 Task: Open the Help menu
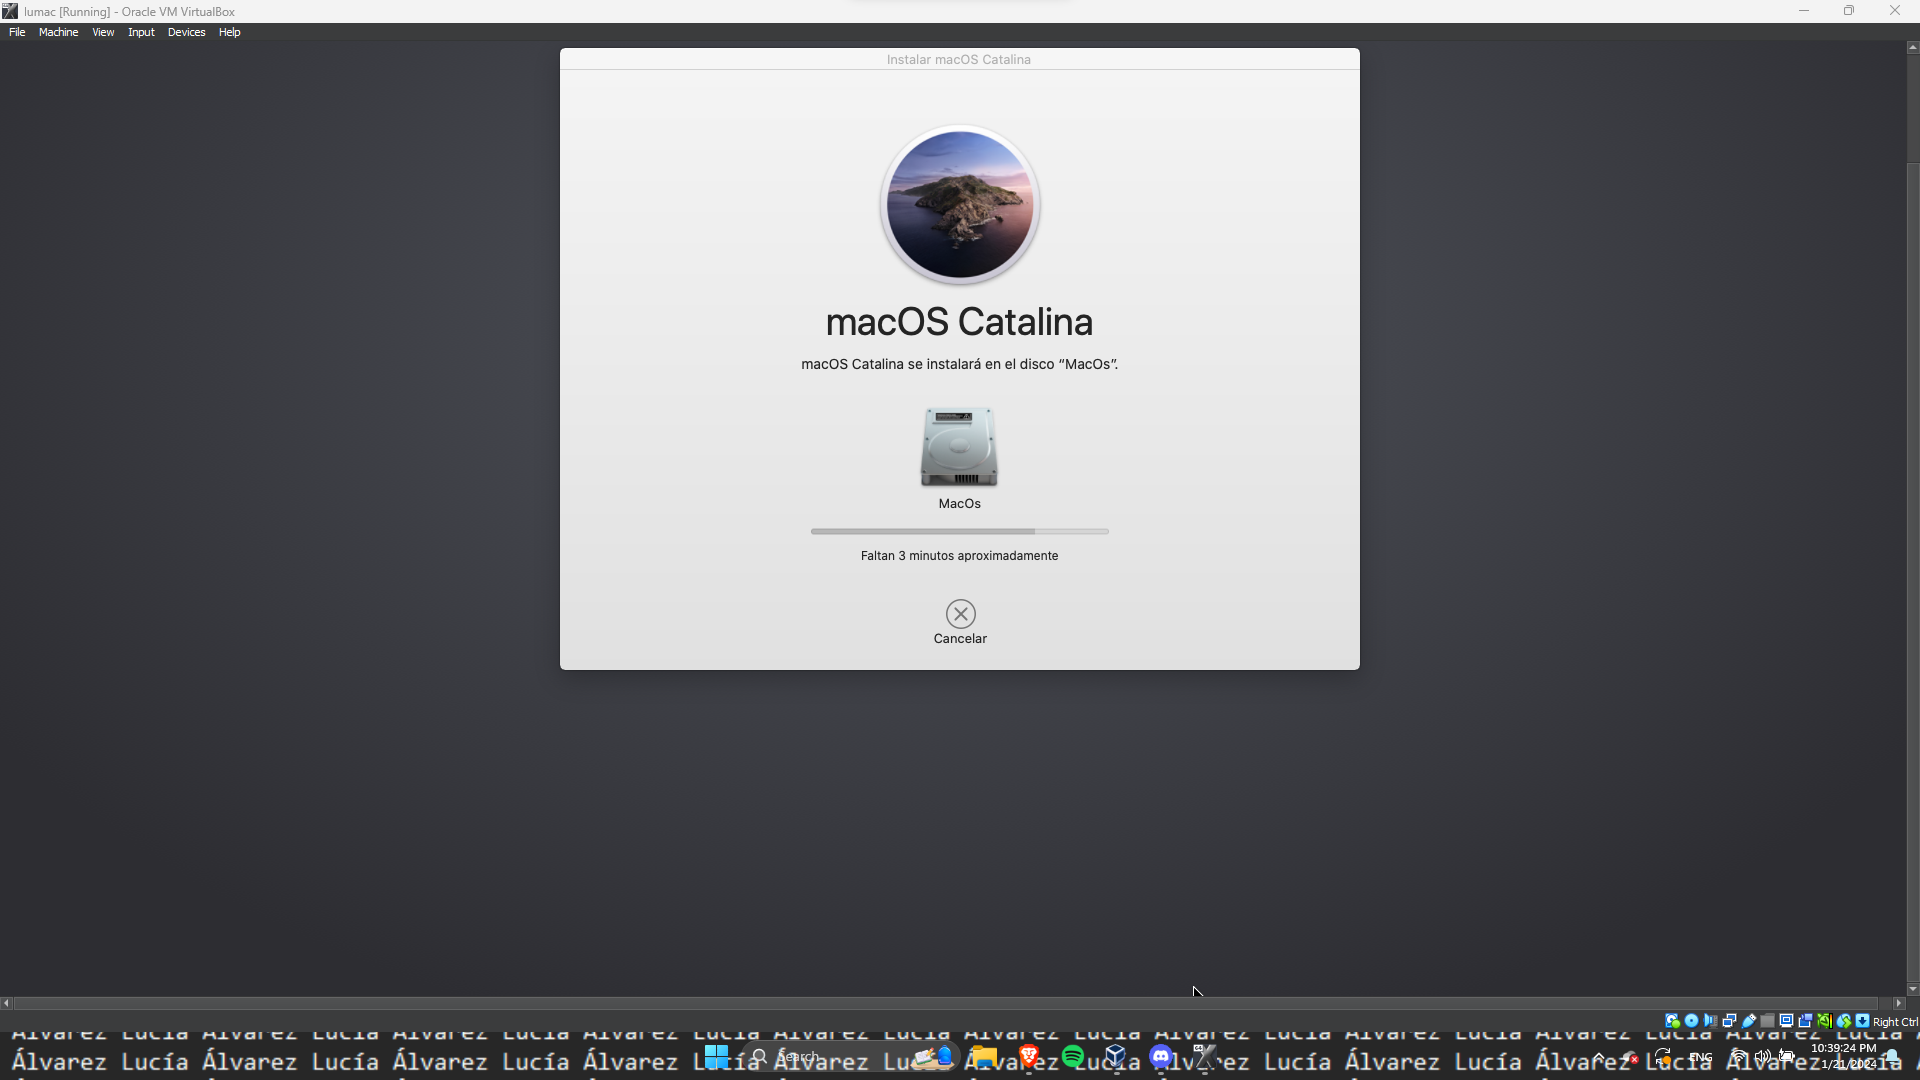pos(229,32)
